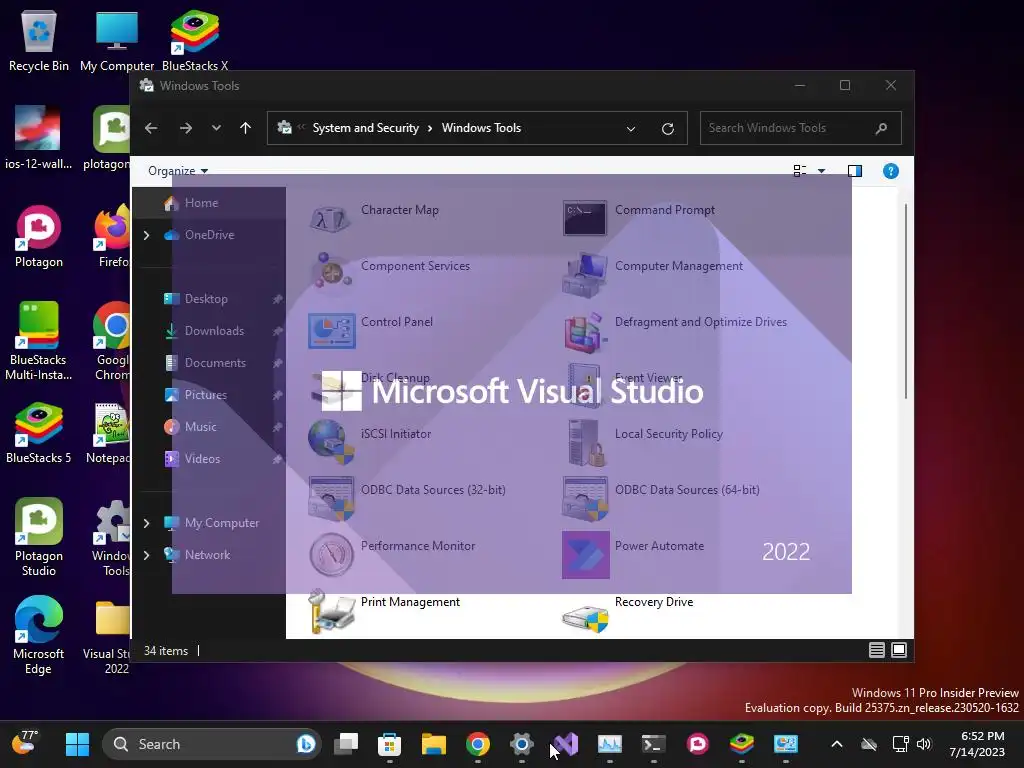Viewport: 1024px width, 768px height.
Task: Open ODBC Data Sources (64-bit) icon
Action: coord(584,498)
